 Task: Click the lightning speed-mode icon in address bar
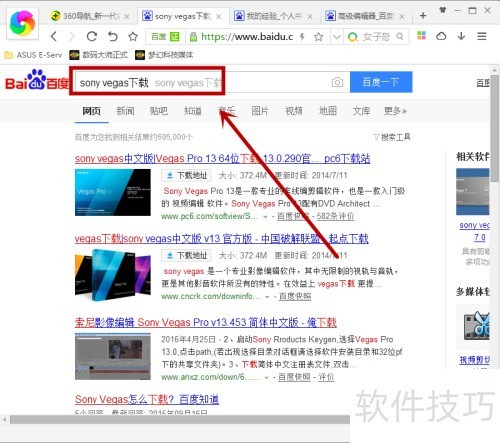pyautogui.click(x=302, y=36)
